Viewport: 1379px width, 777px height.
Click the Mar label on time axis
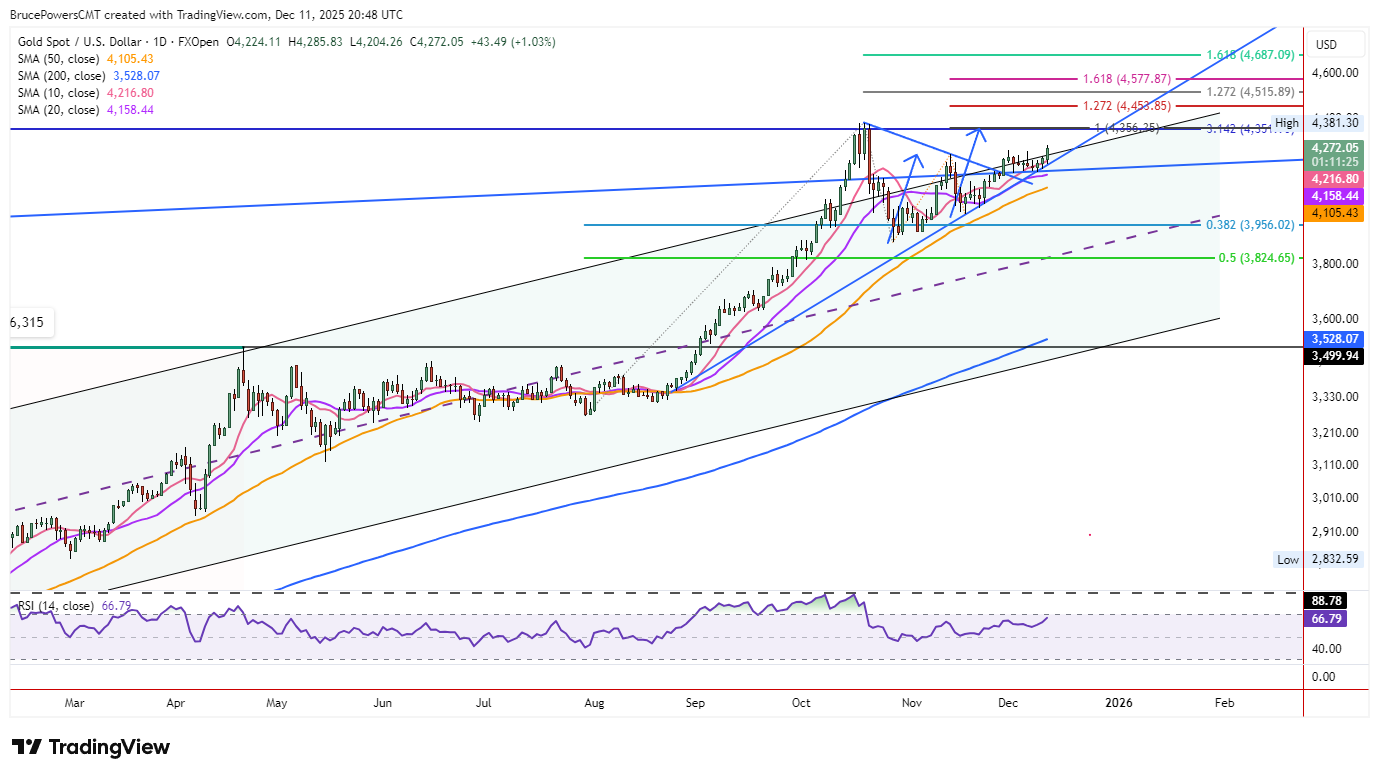pyautogui.click(x=75, y=703)
